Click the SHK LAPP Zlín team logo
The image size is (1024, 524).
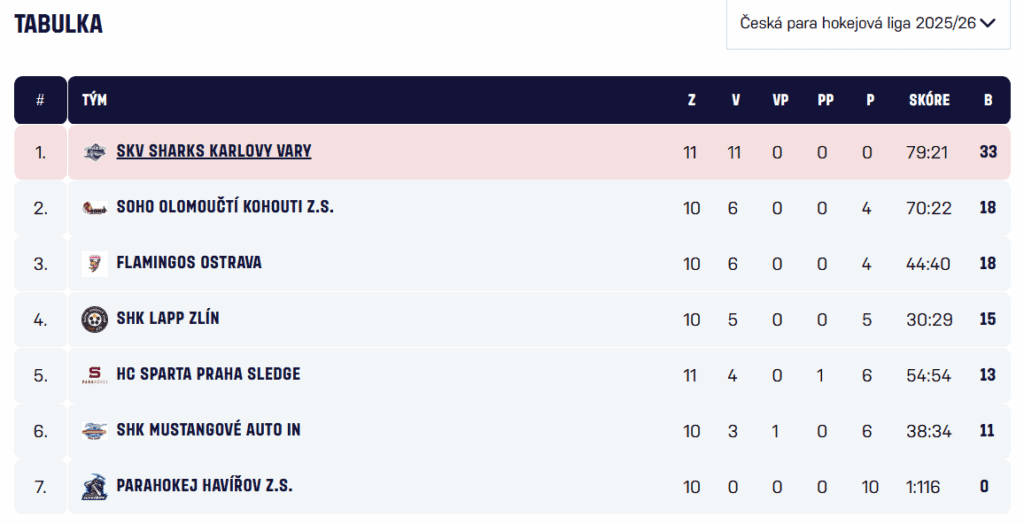pyautogui.click(x=94, y=319)
